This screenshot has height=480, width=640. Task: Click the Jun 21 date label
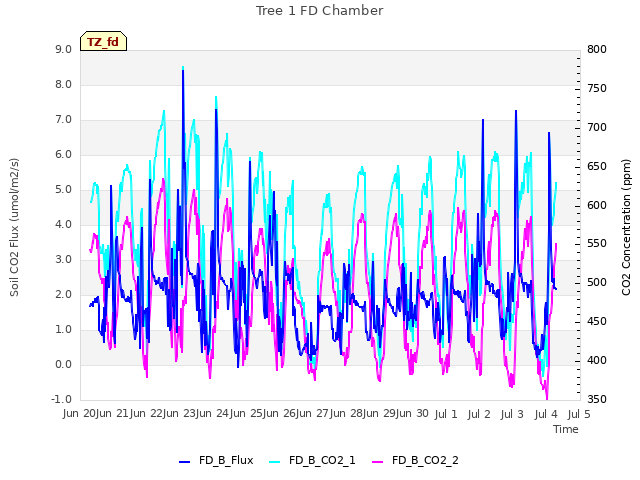click(x=113, y=414)
